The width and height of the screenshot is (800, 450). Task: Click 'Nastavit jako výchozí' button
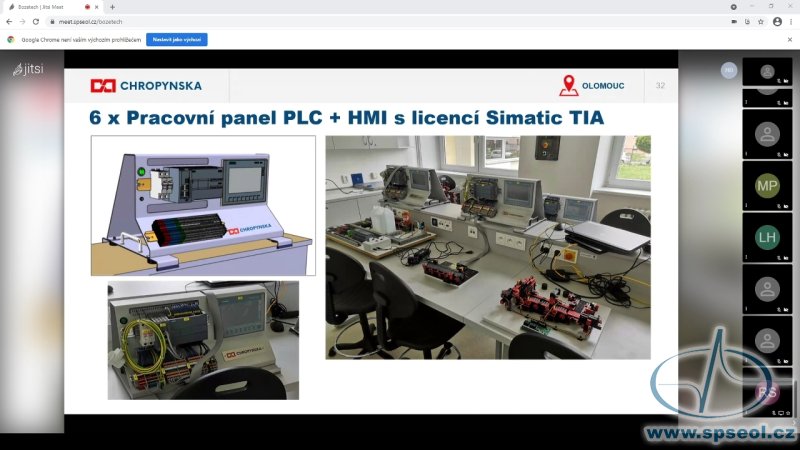pyautogui.click(x=177, y=39)
